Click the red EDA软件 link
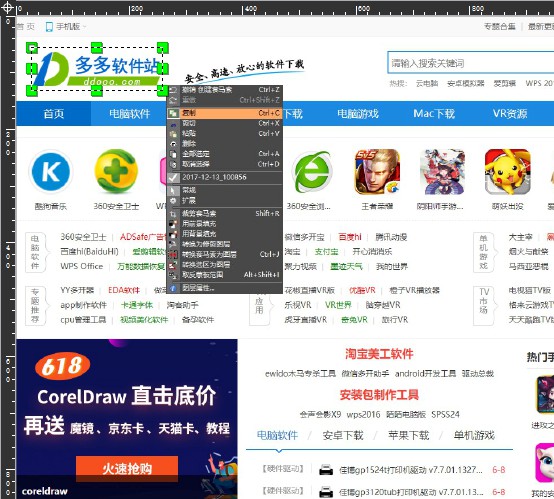 (x=124, y=290)
